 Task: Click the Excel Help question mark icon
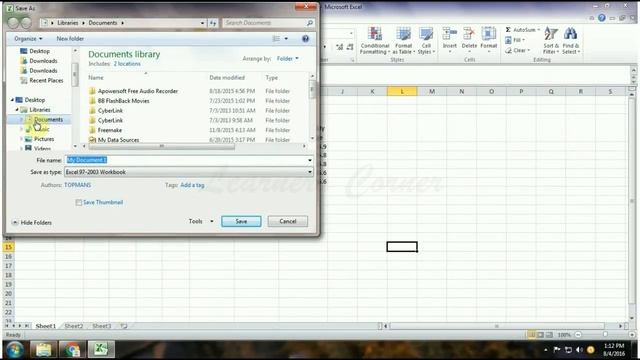click(x=602, y=18)
